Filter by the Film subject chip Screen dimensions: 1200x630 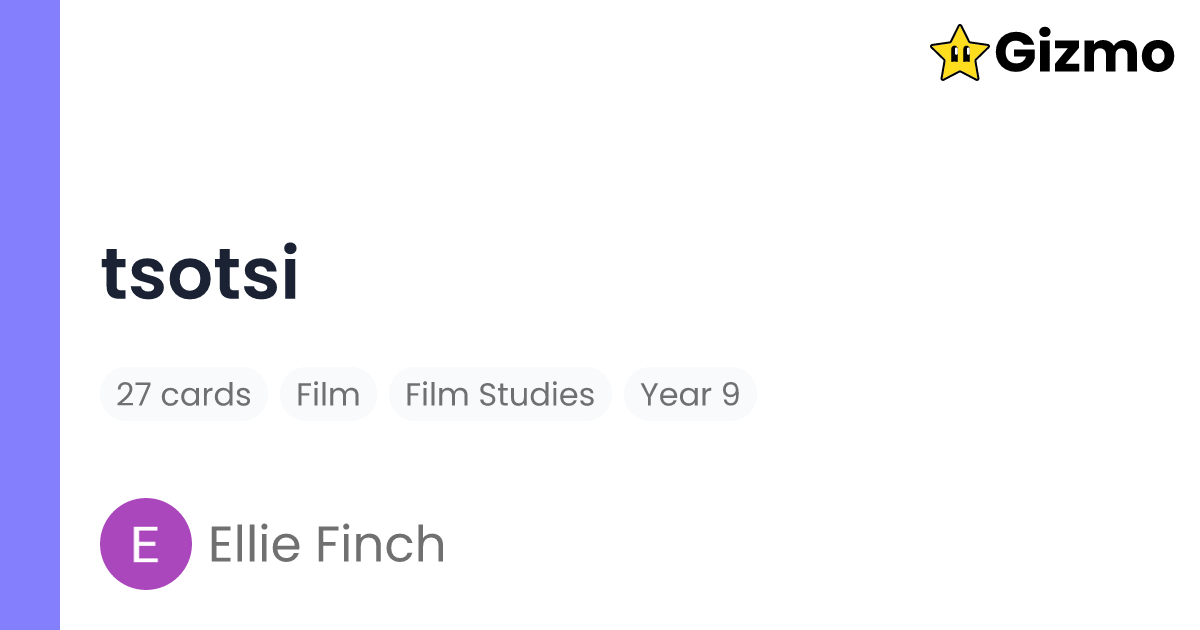328,394
